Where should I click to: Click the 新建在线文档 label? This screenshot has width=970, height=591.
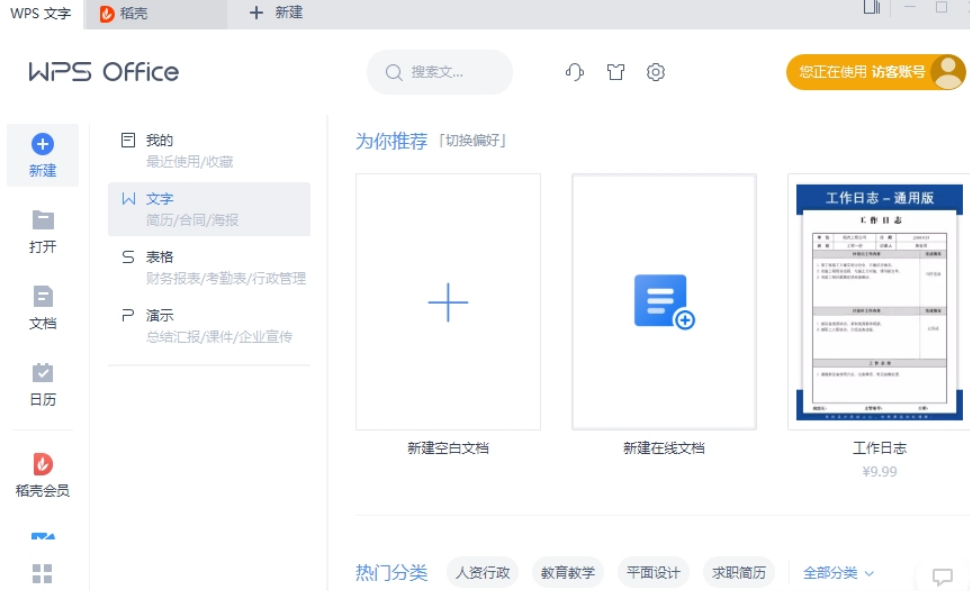(664, 448)
